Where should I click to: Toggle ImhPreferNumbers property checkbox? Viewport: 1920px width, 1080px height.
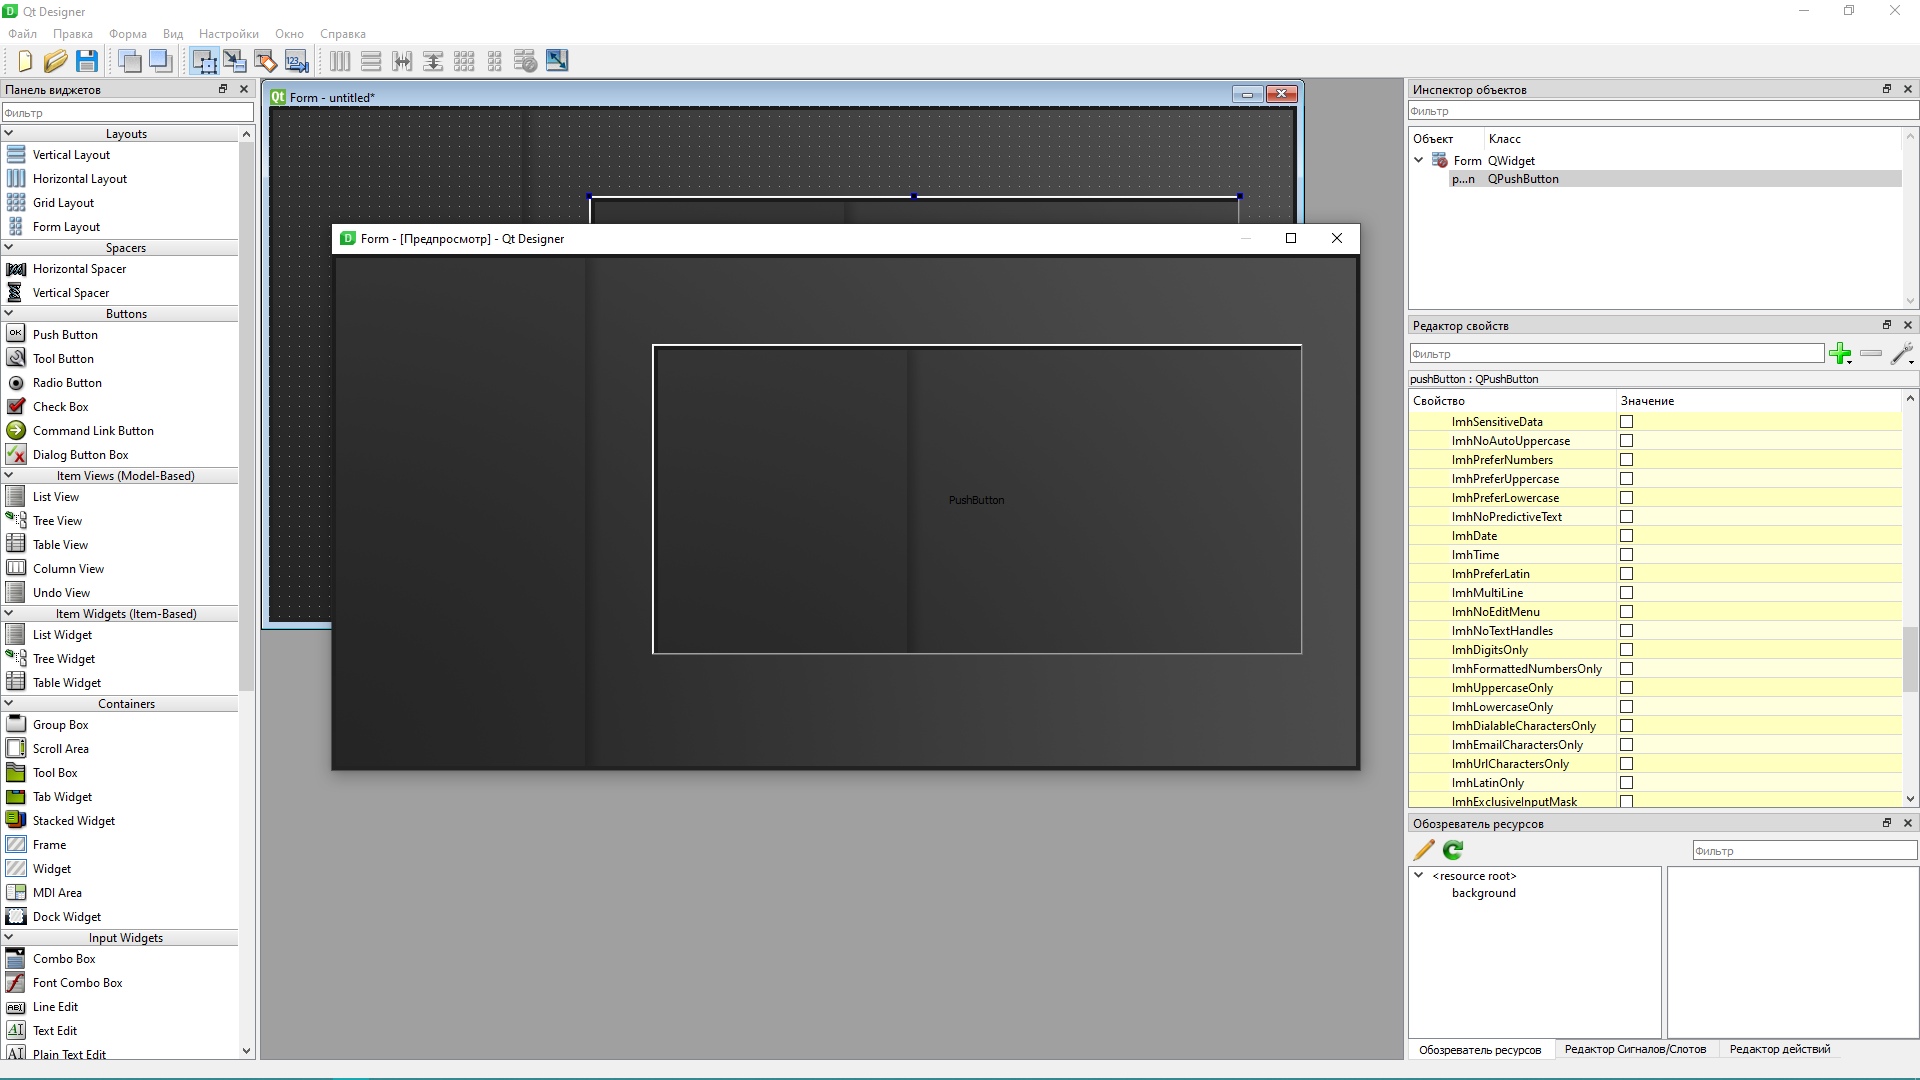pyautogui.click(x=1626, y=459)
